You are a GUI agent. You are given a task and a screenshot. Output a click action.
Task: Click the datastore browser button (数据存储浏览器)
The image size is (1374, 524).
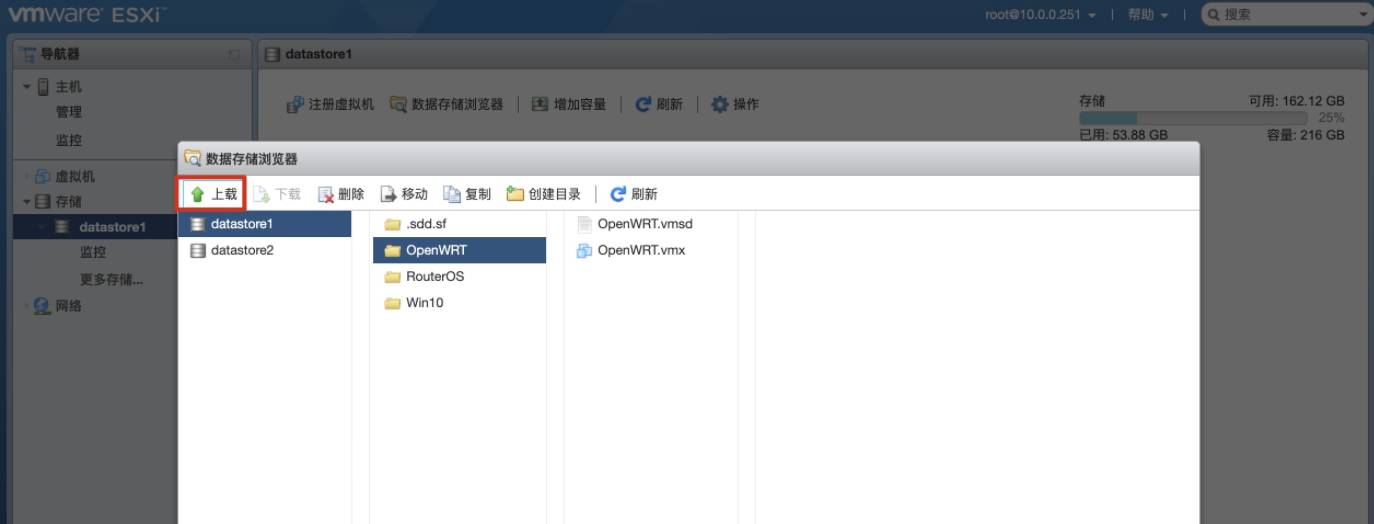(447, 104)
